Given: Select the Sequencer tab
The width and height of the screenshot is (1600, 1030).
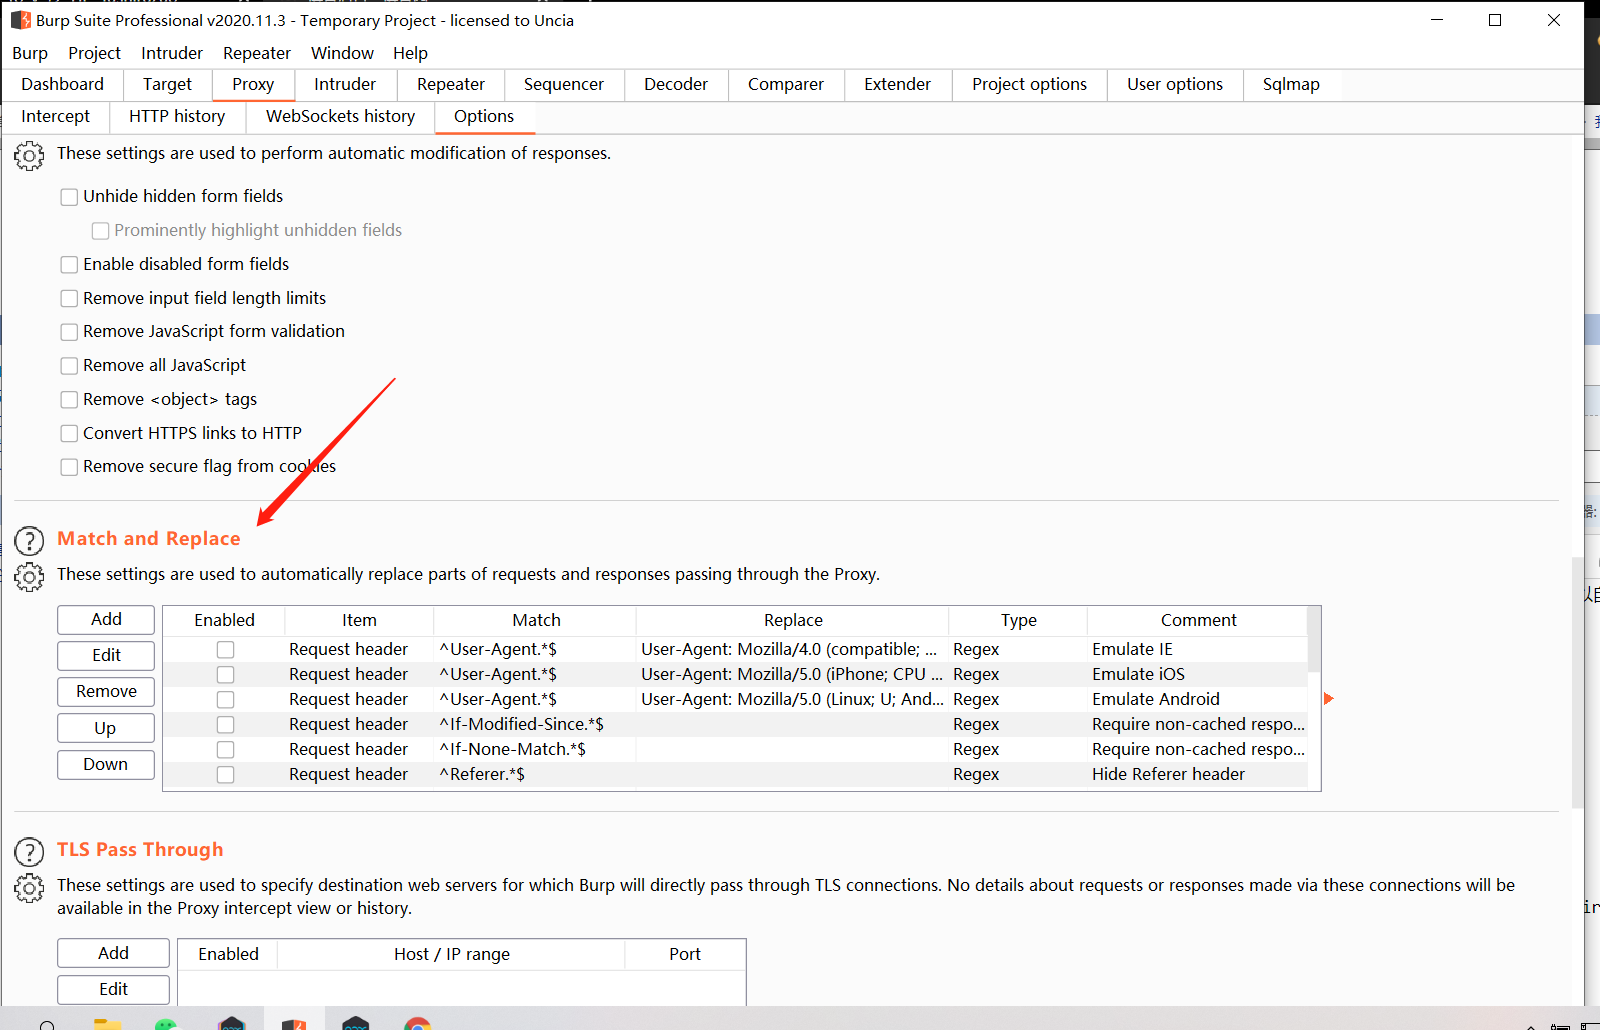Looking at the screenshot, I should 564,85.
